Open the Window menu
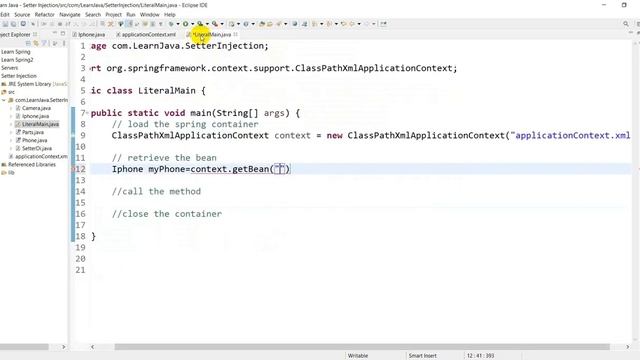Image resolution: width=640 pixels, height=360 pixels. click(149, 14)
